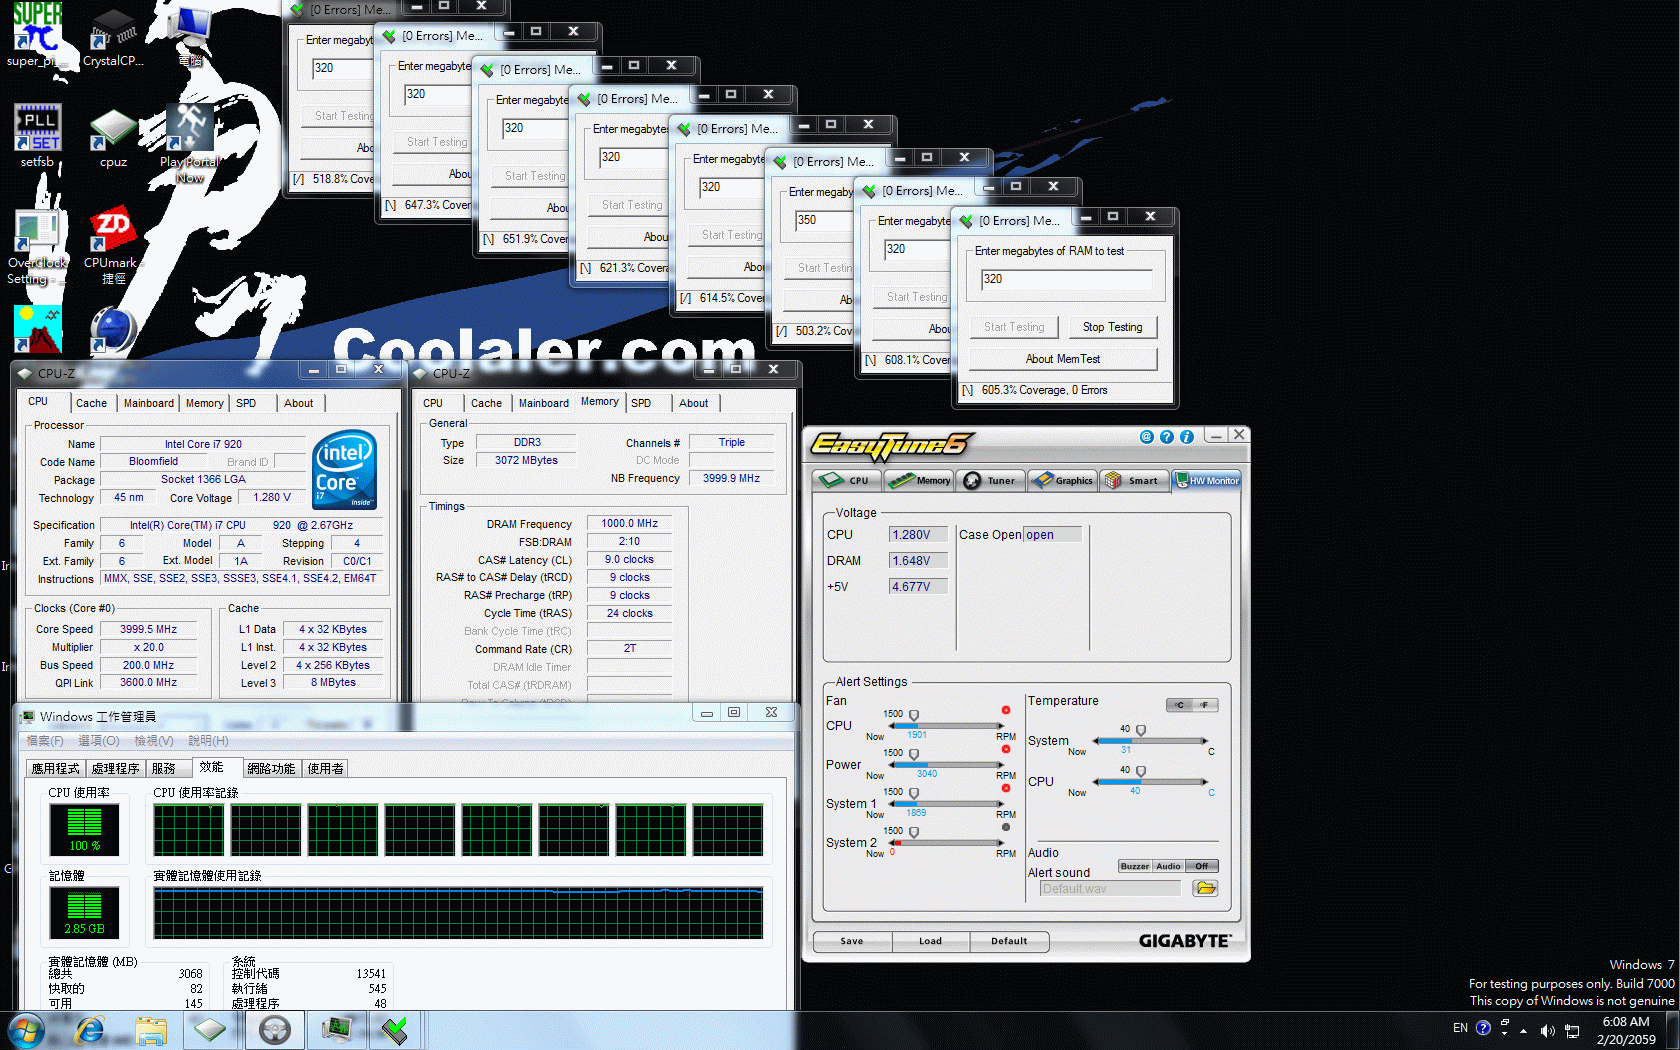Viewport: 1680px width, 1050px height.
Task: Select the Task Manager taskbar icon
Action: tap(337, 1030)
